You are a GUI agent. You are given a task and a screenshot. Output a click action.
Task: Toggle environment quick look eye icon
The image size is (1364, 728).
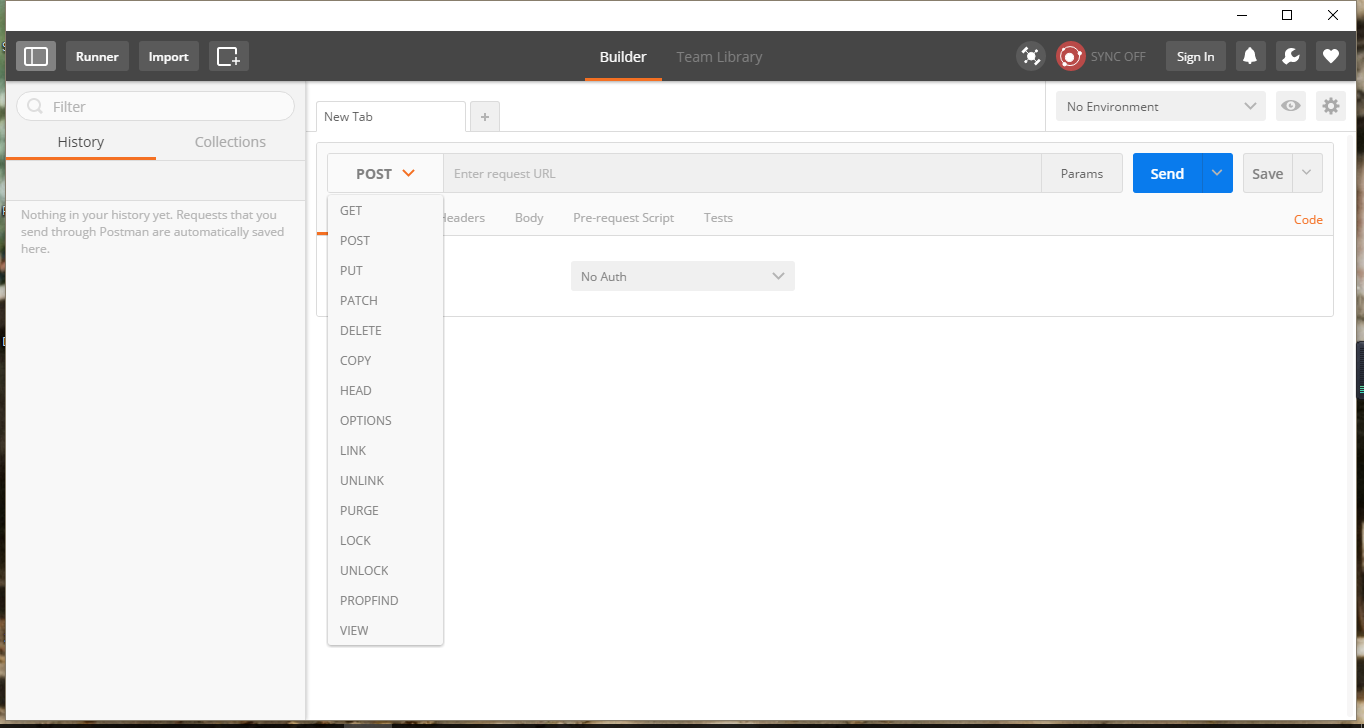point(1291,106)
